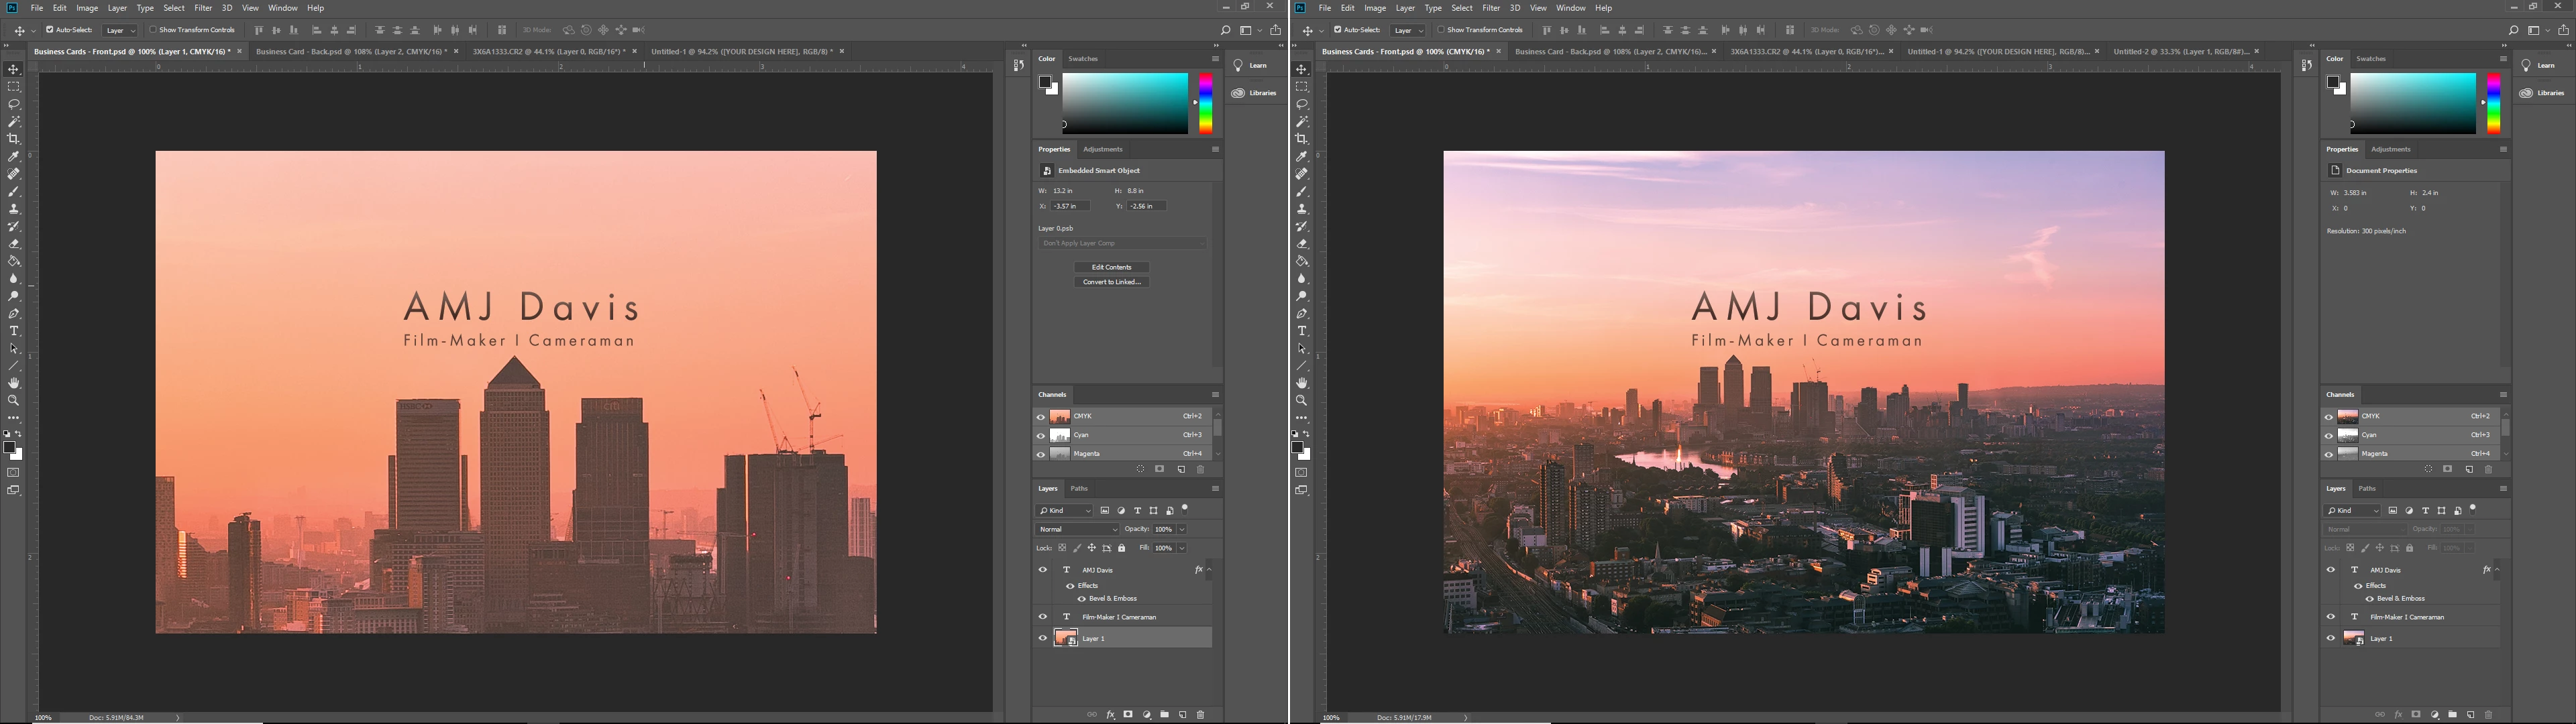2576x724 pixels.
Task: Click Create new group folder icon in left Layers panel
Action: (1165, 715)
